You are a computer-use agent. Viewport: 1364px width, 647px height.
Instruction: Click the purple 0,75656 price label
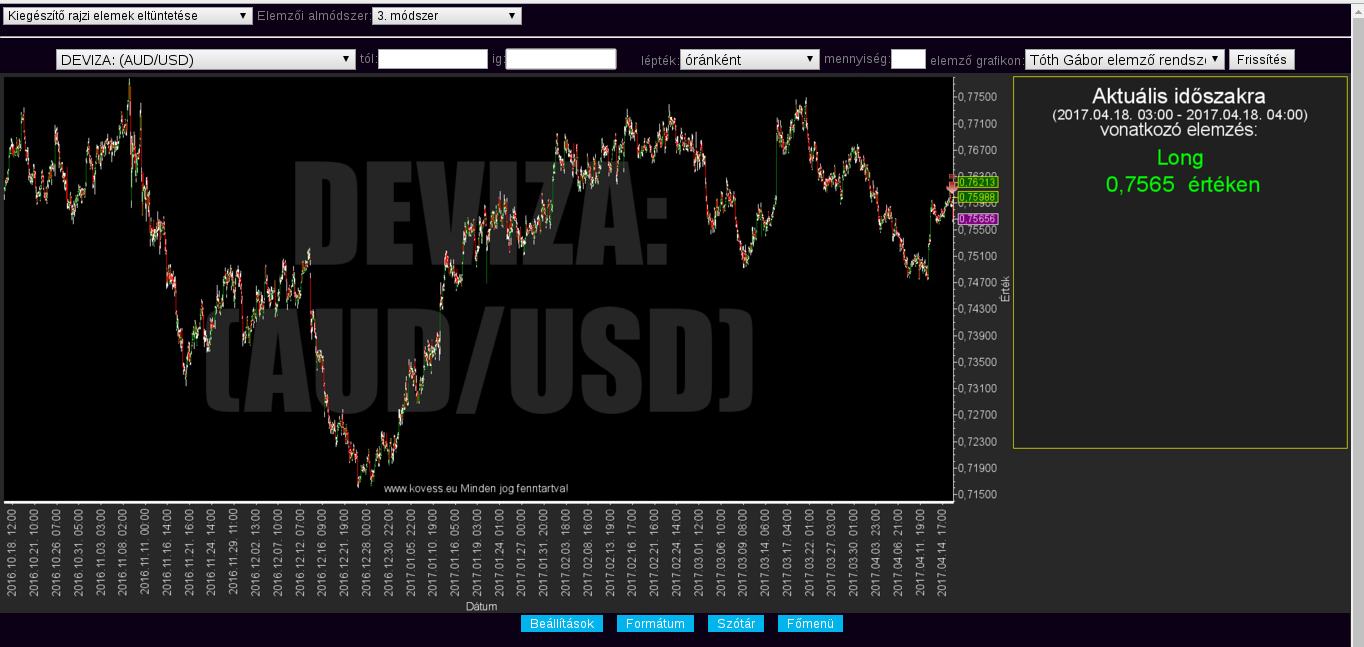coord(978,219)
